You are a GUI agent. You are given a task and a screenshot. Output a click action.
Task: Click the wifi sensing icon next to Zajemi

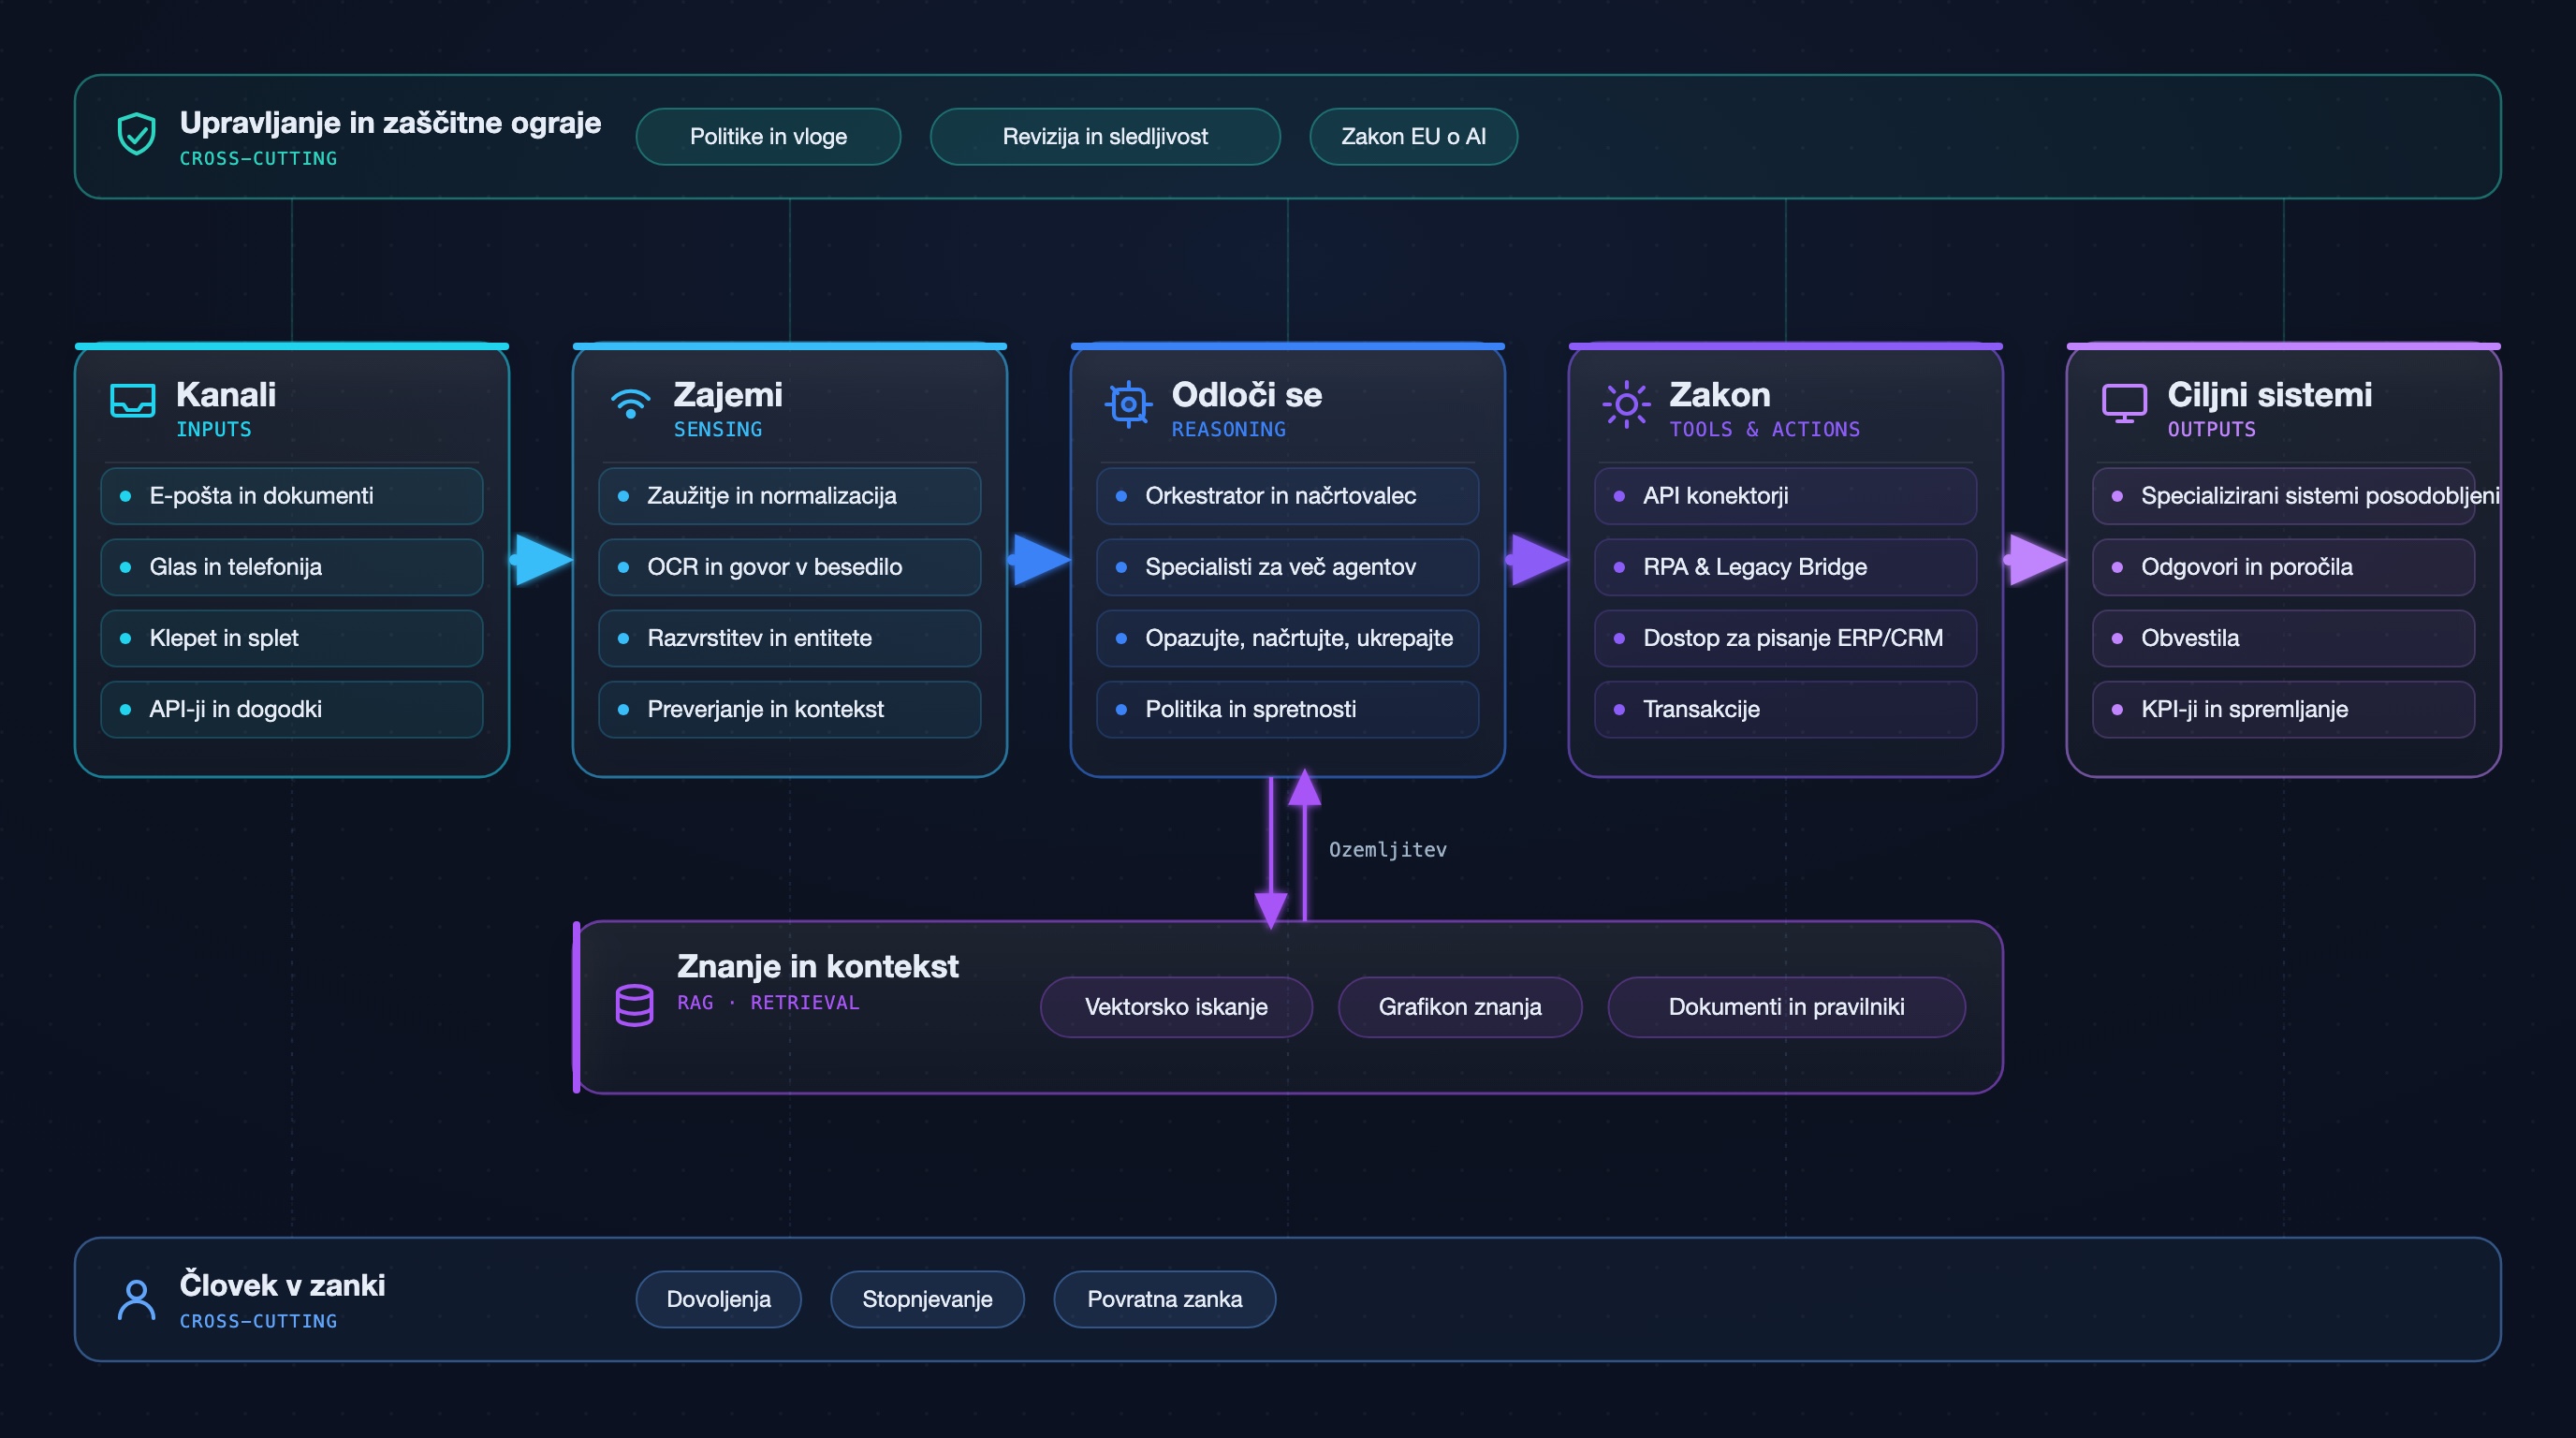630,402
